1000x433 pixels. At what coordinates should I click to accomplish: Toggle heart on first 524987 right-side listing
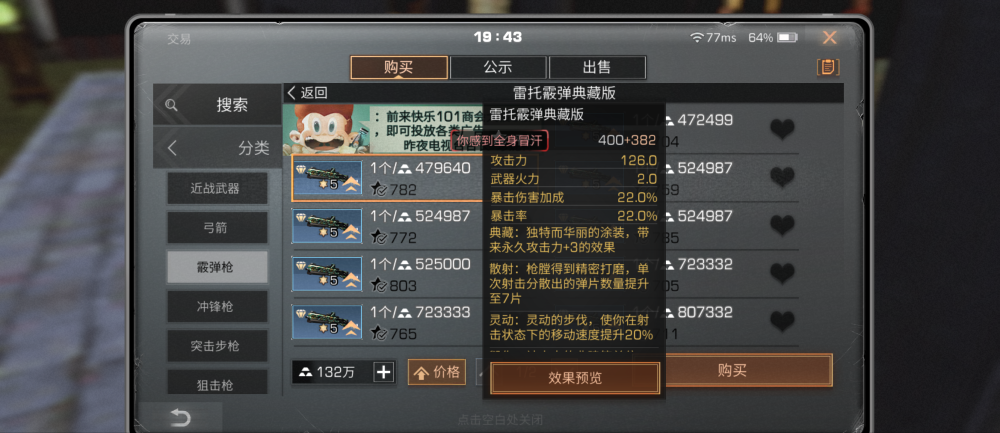[x=782, y=177]
